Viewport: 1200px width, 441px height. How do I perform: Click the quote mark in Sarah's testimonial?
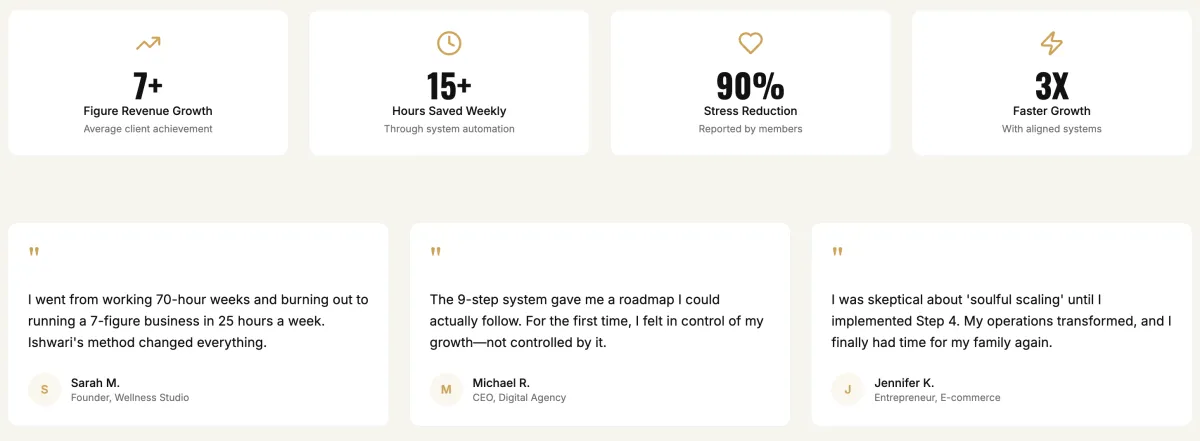point(34,252)
